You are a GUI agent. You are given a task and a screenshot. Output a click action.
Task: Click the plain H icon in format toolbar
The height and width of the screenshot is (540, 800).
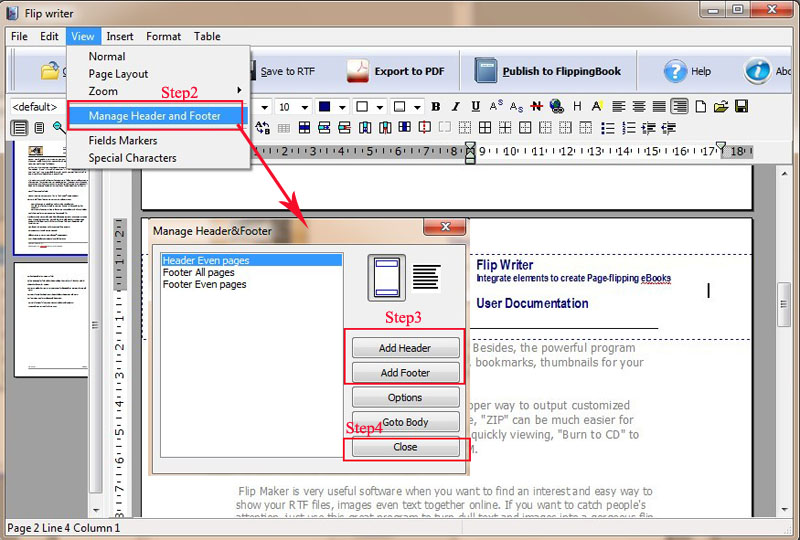[577, 107]
